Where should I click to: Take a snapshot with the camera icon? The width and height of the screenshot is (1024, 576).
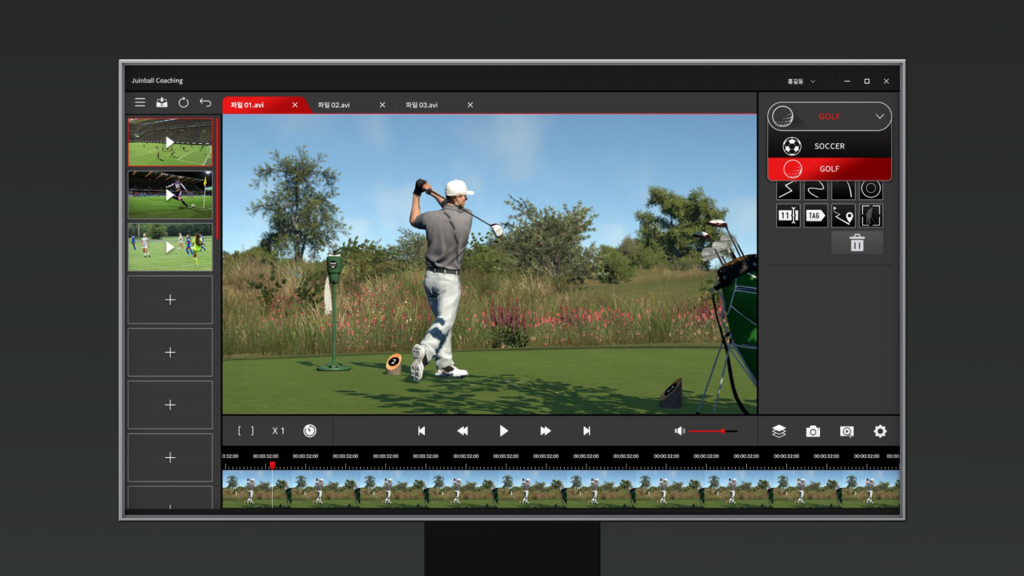pyautogui.click(x=812, y=431)
